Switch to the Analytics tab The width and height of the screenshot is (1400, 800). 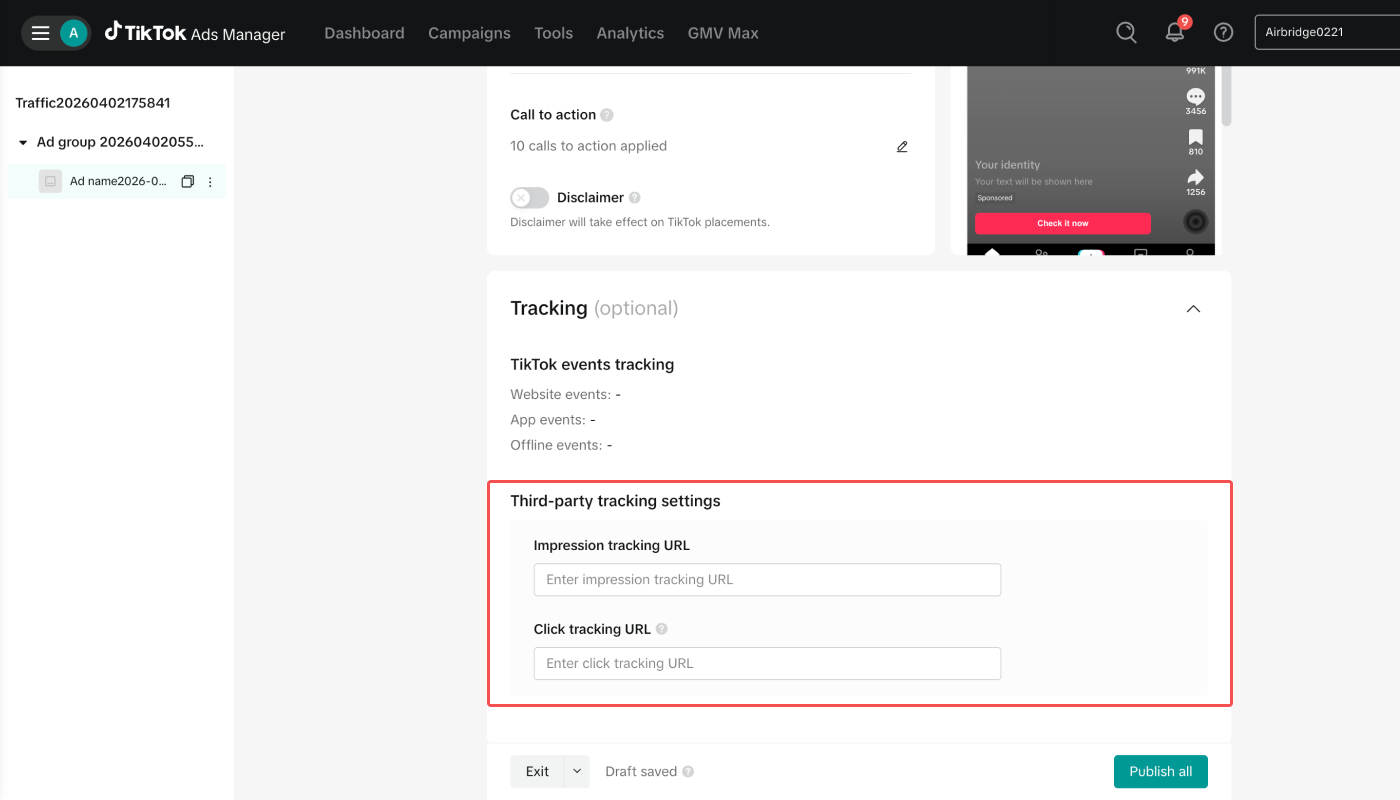[x=630, y=33]
